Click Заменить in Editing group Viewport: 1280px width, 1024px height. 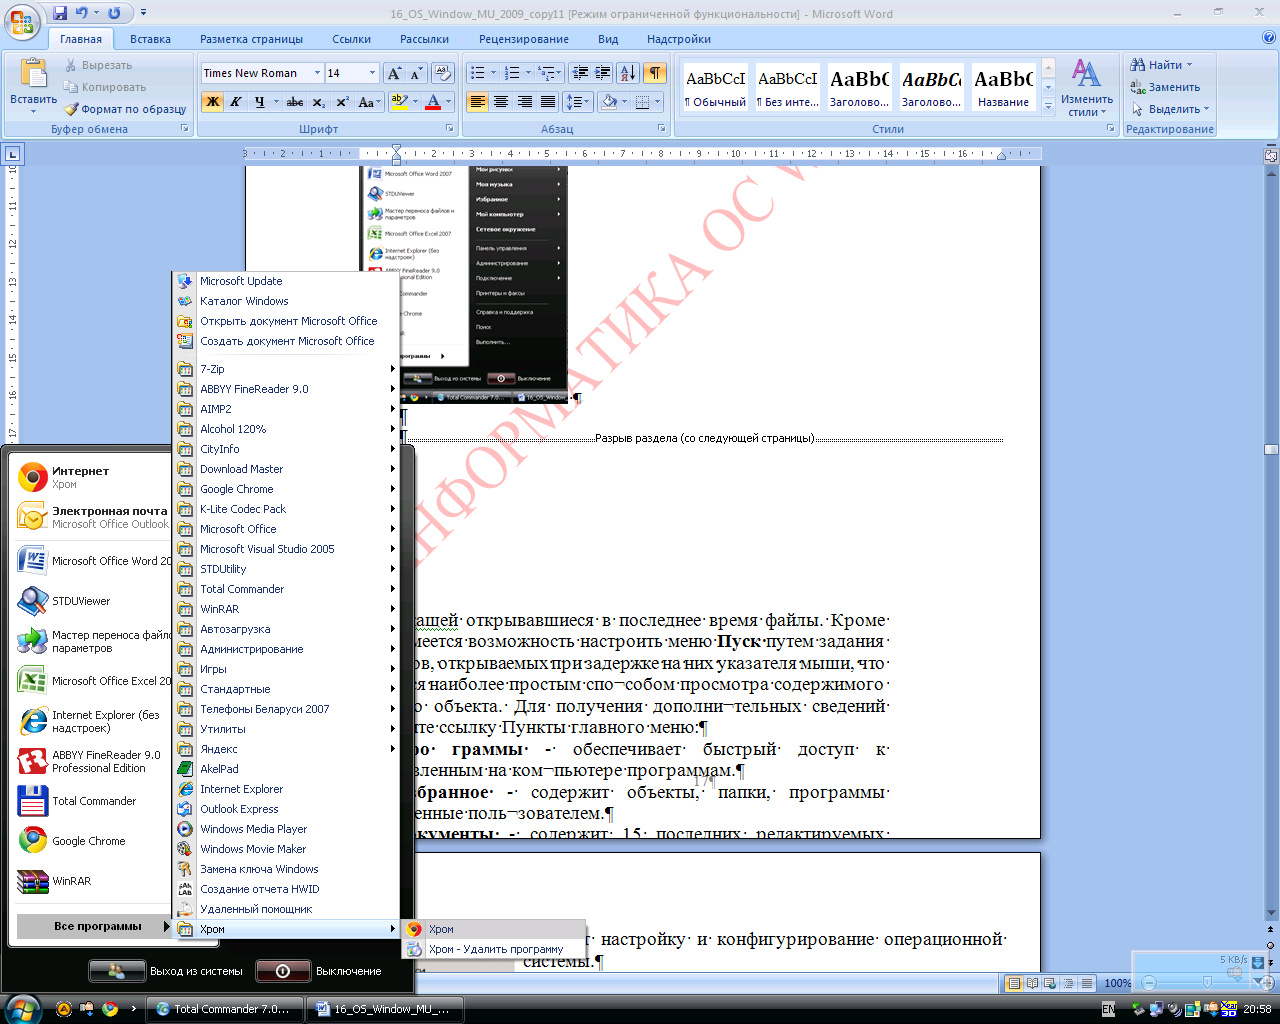pos(1165,87)
